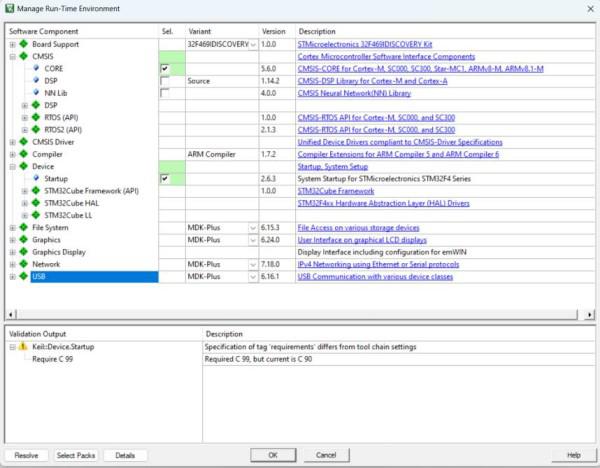Expand the RTOS (API) tree node

(x=25, y=118)
